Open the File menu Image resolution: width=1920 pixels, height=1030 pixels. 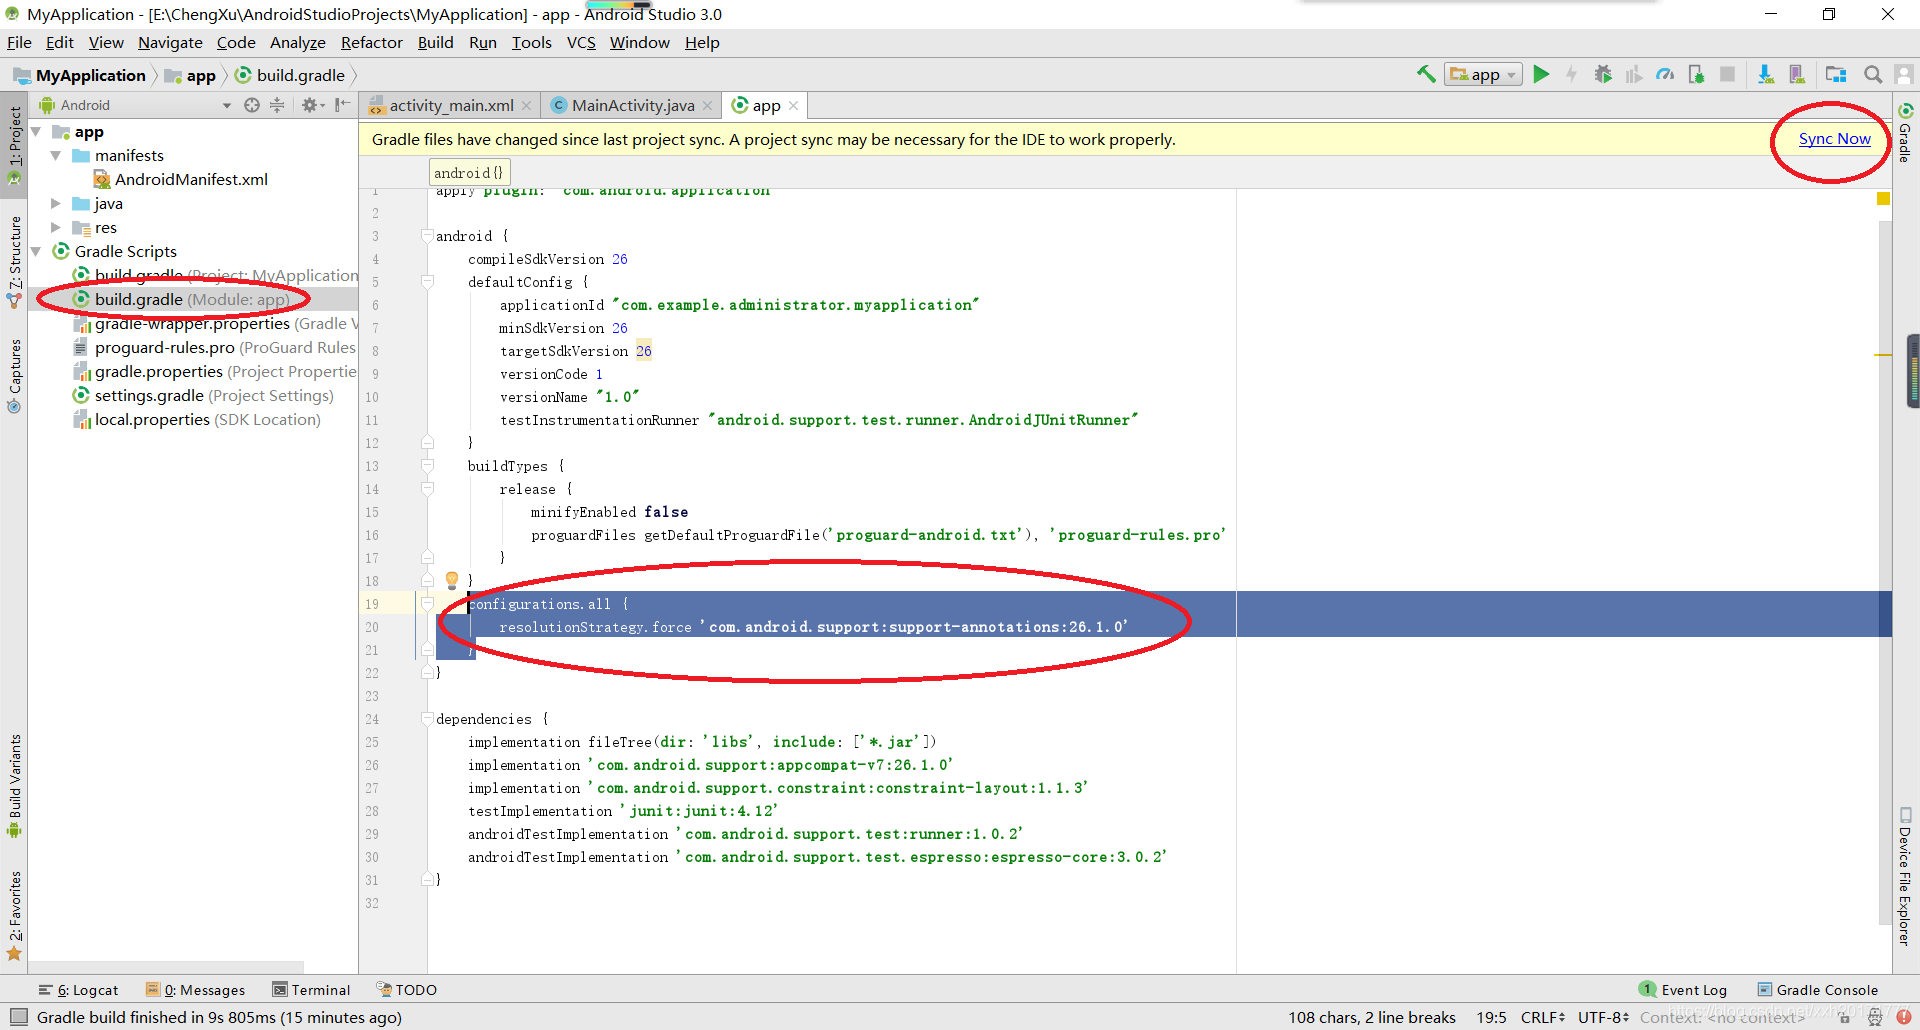19,42
